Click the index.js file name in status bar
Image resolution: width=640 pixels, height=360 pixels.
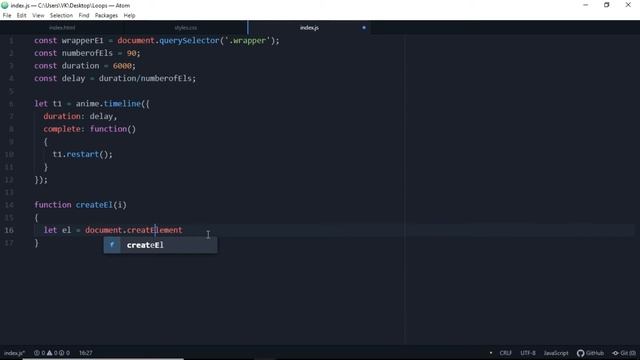[x=14, y=353]
